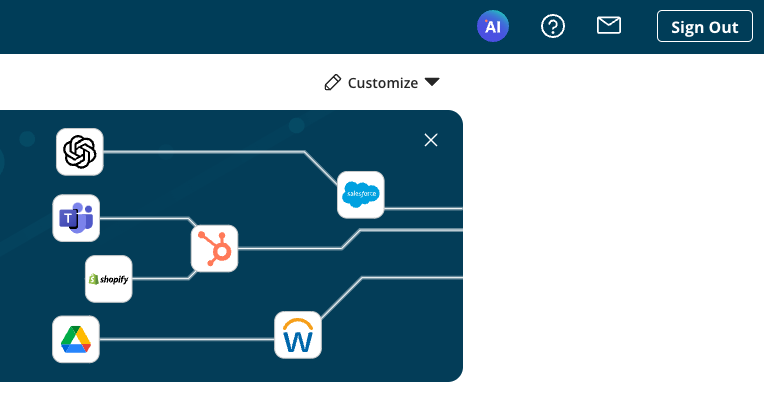Click the Workday W logo tile
The height and width of the screenshot is (403, 764).
click(x=298, y=335)
